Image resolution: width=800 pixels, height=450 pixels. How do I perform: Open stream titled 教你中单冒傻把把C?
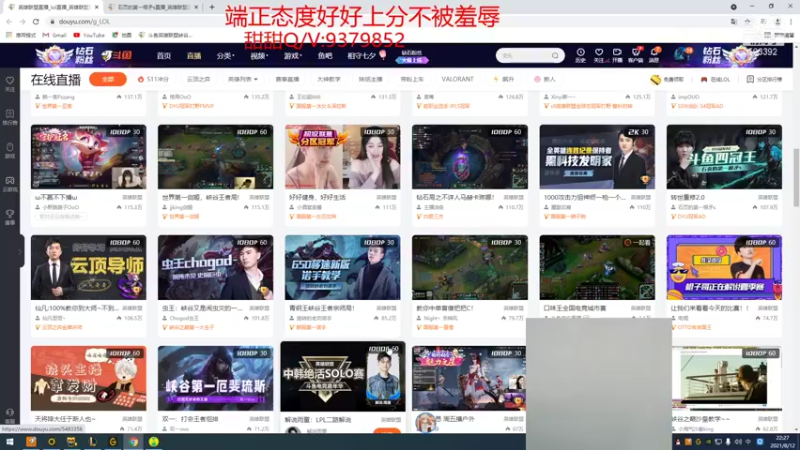tap(445, 308)
